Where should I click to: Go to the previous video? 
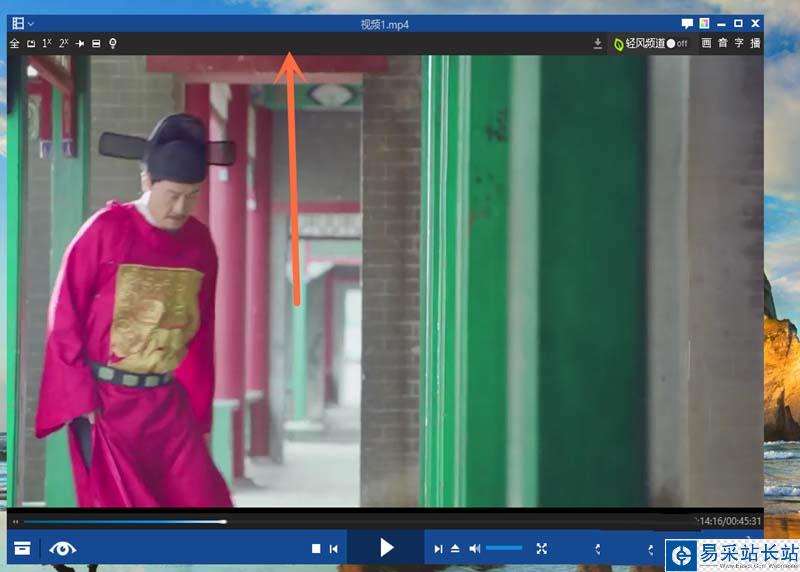pyautogui.click(x=334, y=549)
